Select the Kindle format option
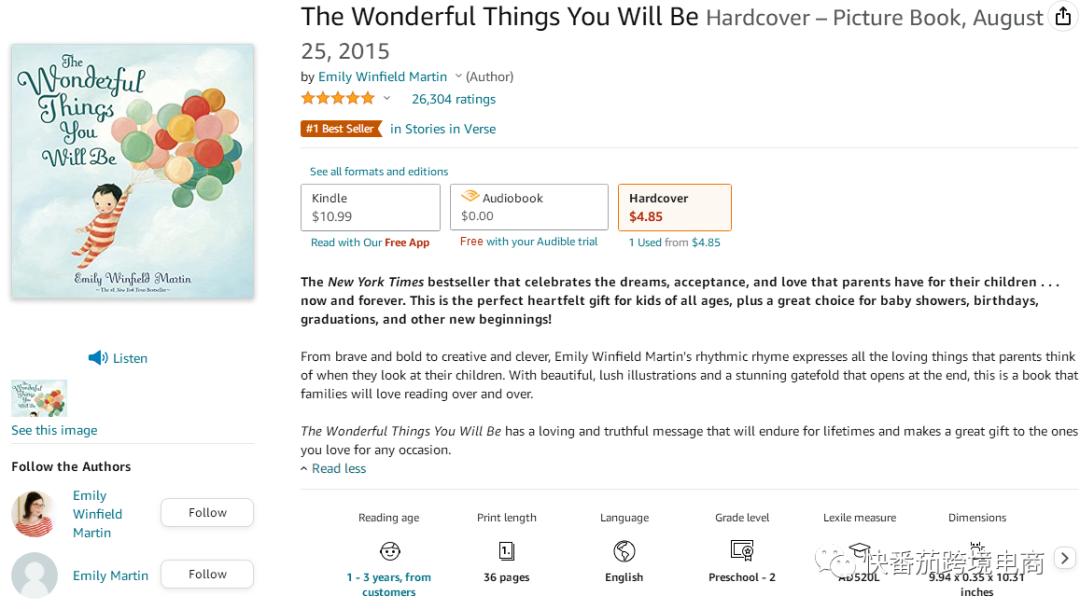1080x610 pixels. coord(370,207)
